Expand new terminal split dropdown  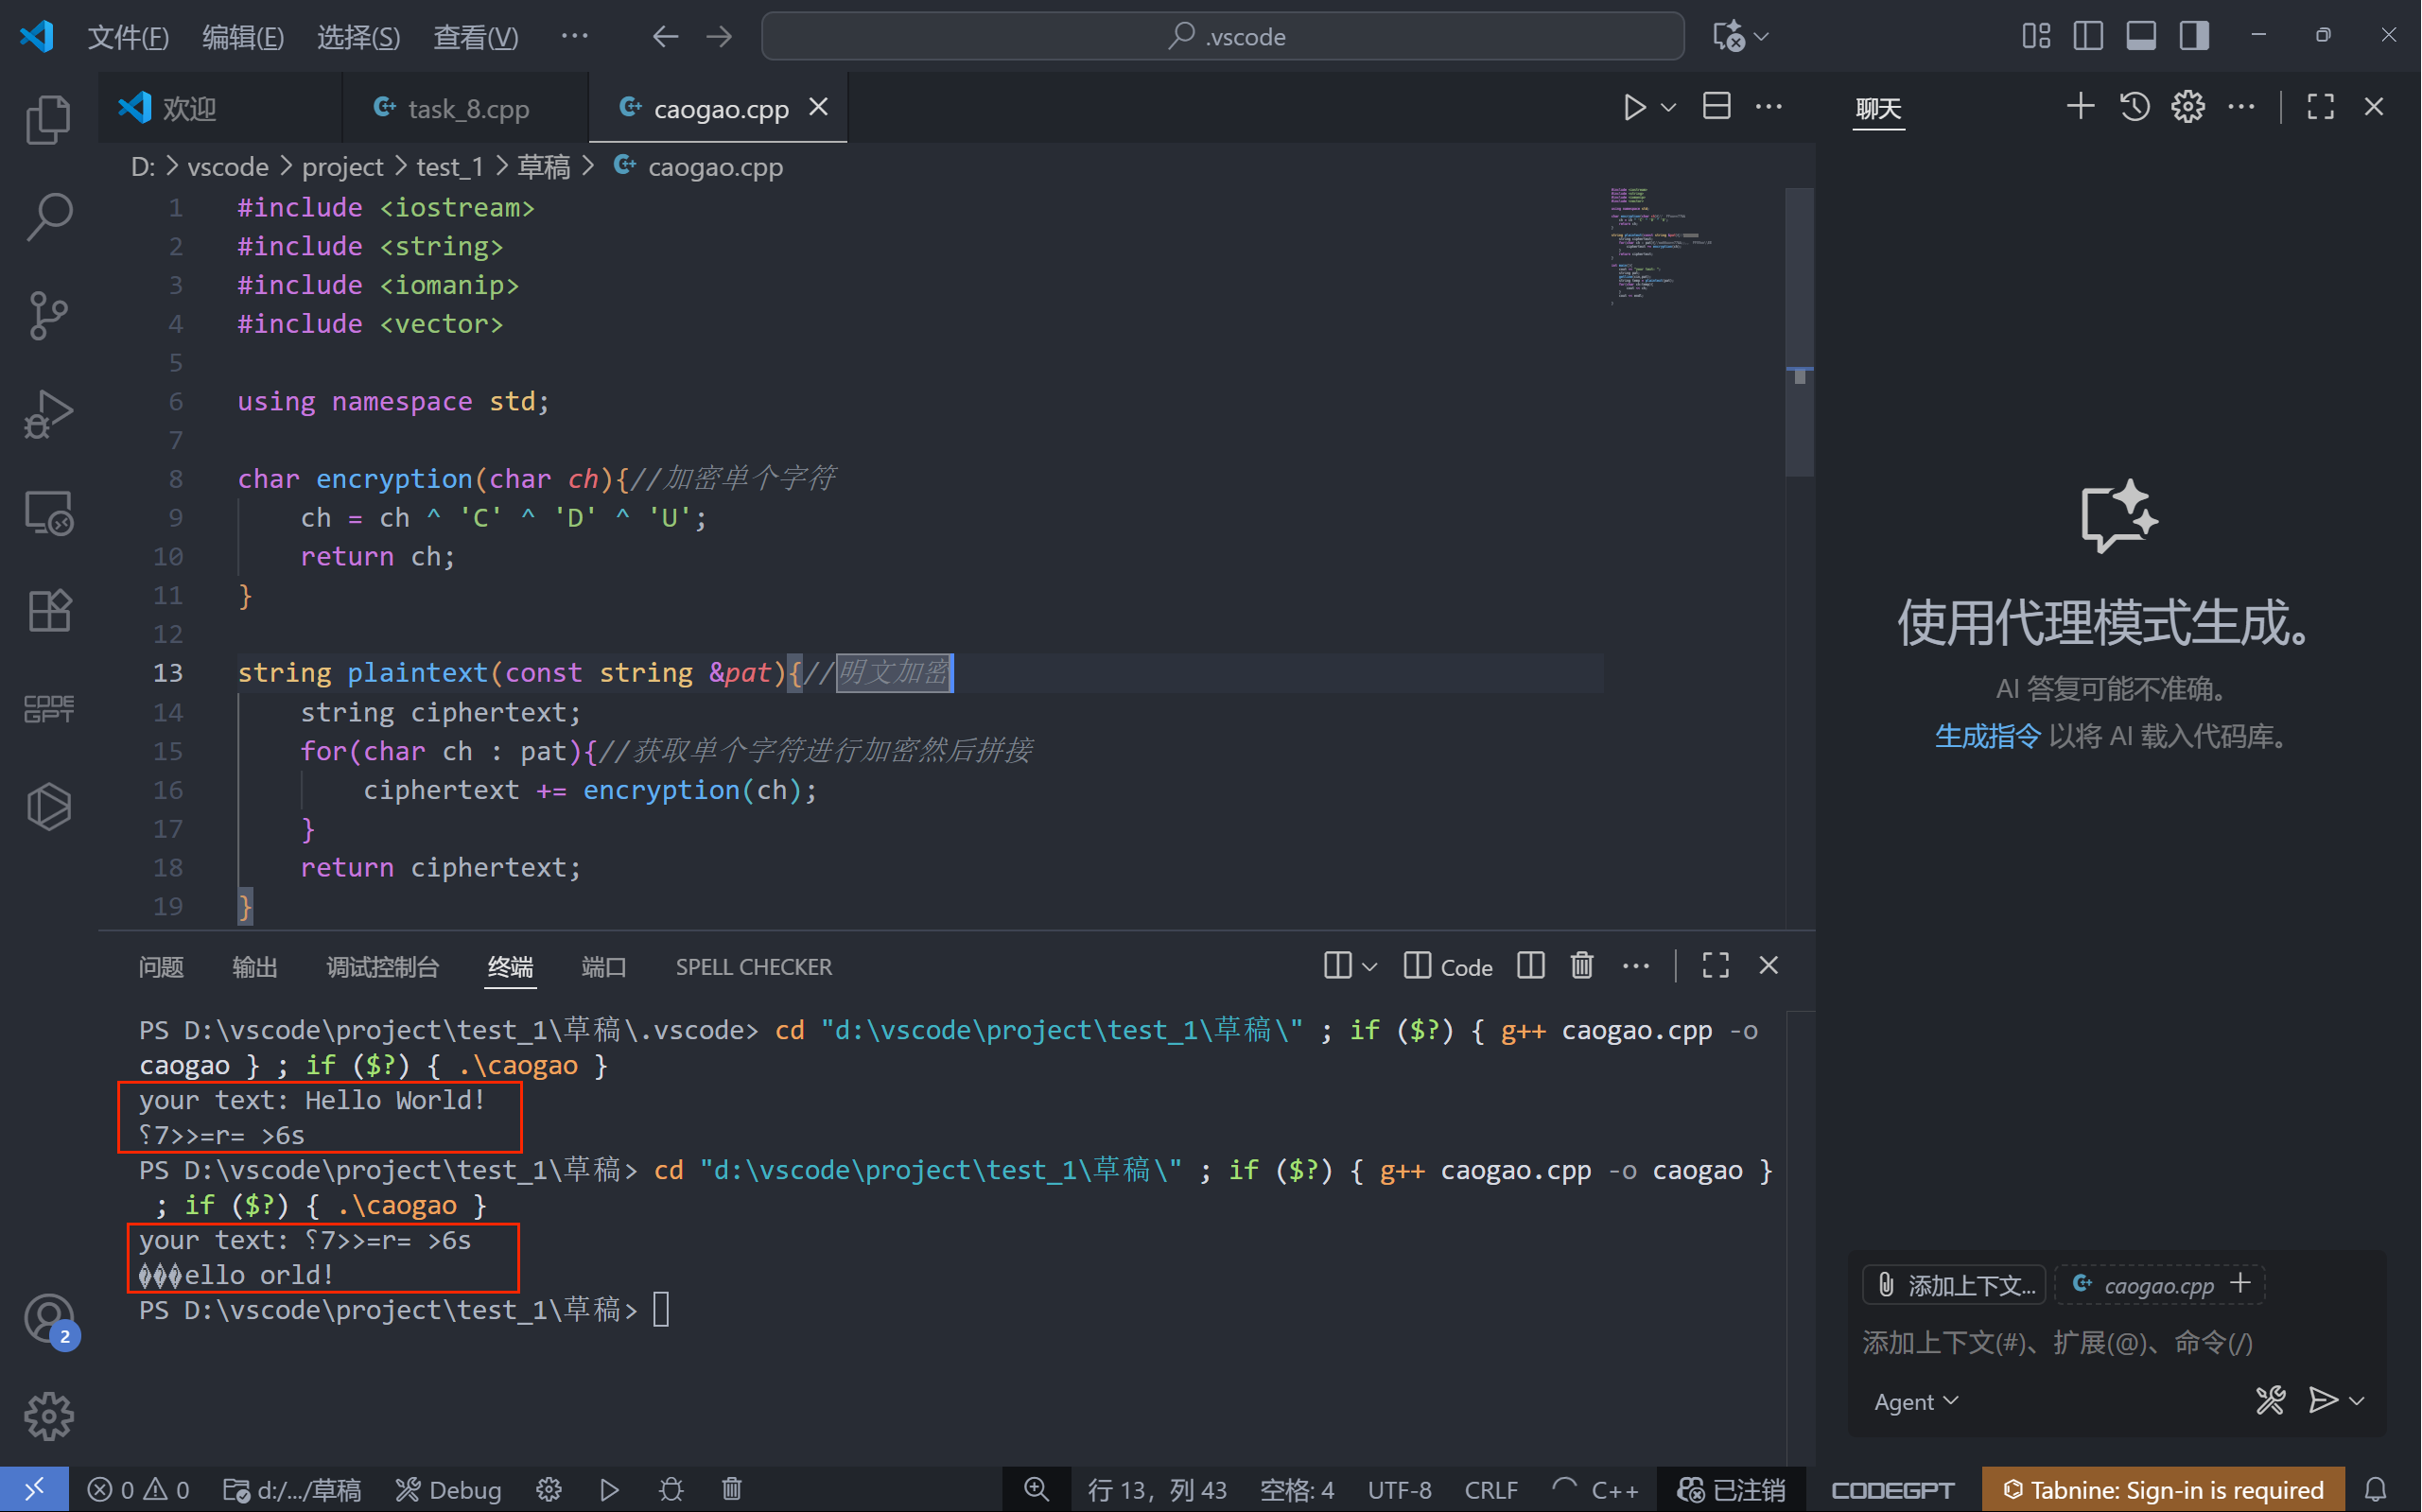[x=1369, y=966]
